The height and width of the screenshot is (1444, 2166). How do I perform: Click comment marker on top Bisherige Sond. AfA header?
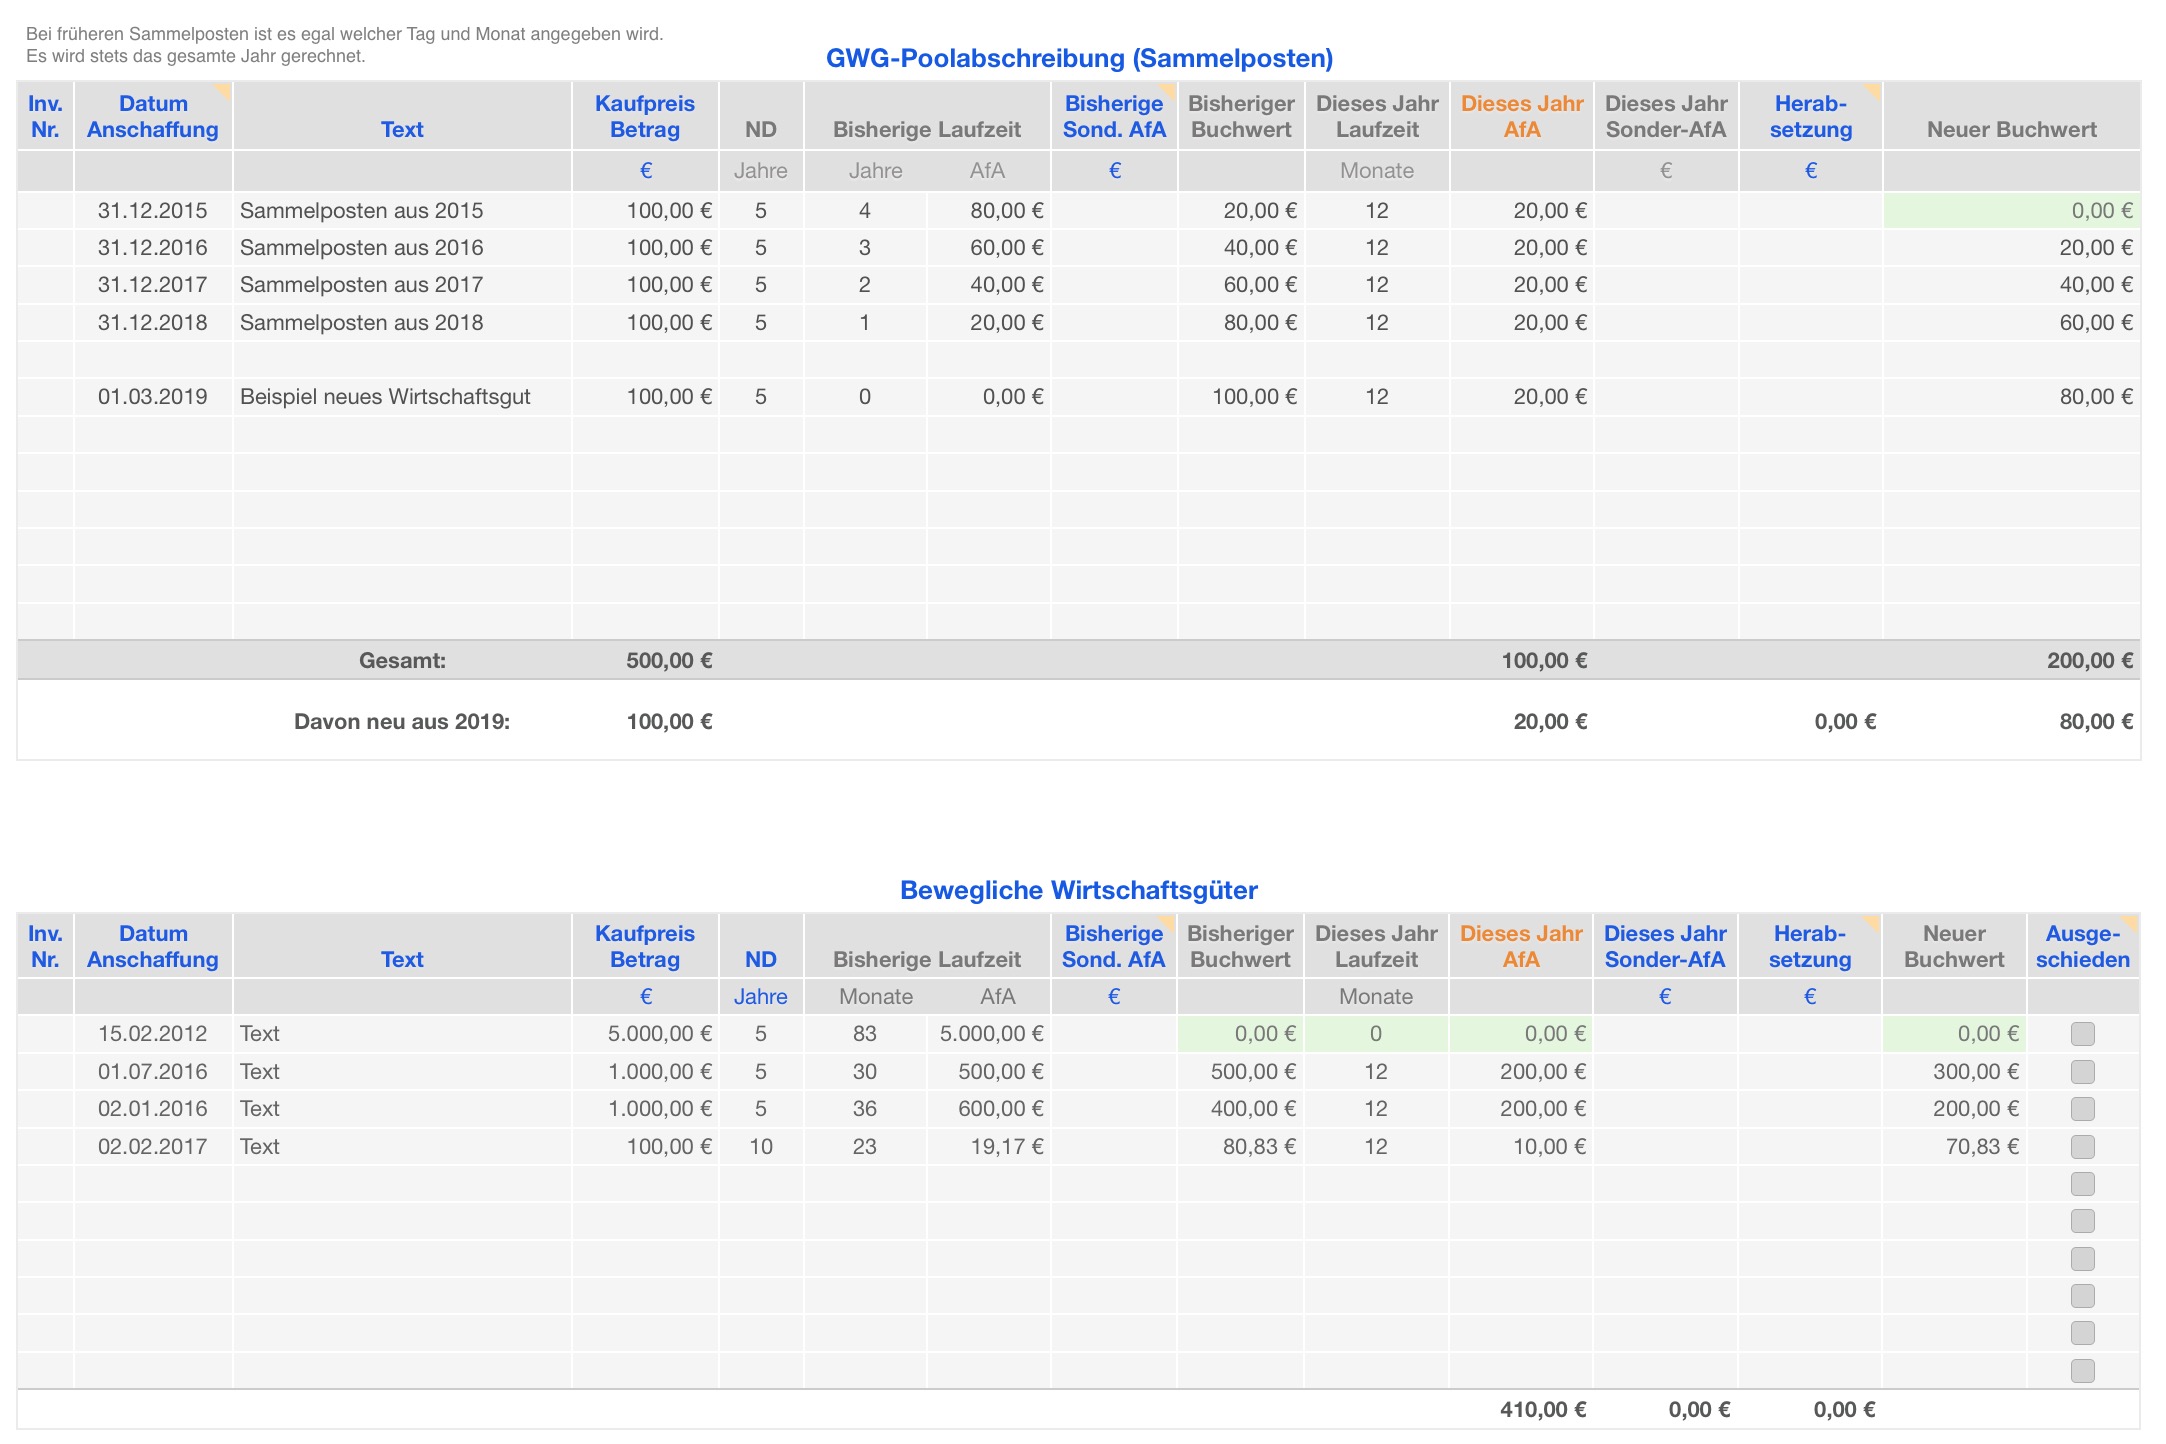1168,91
